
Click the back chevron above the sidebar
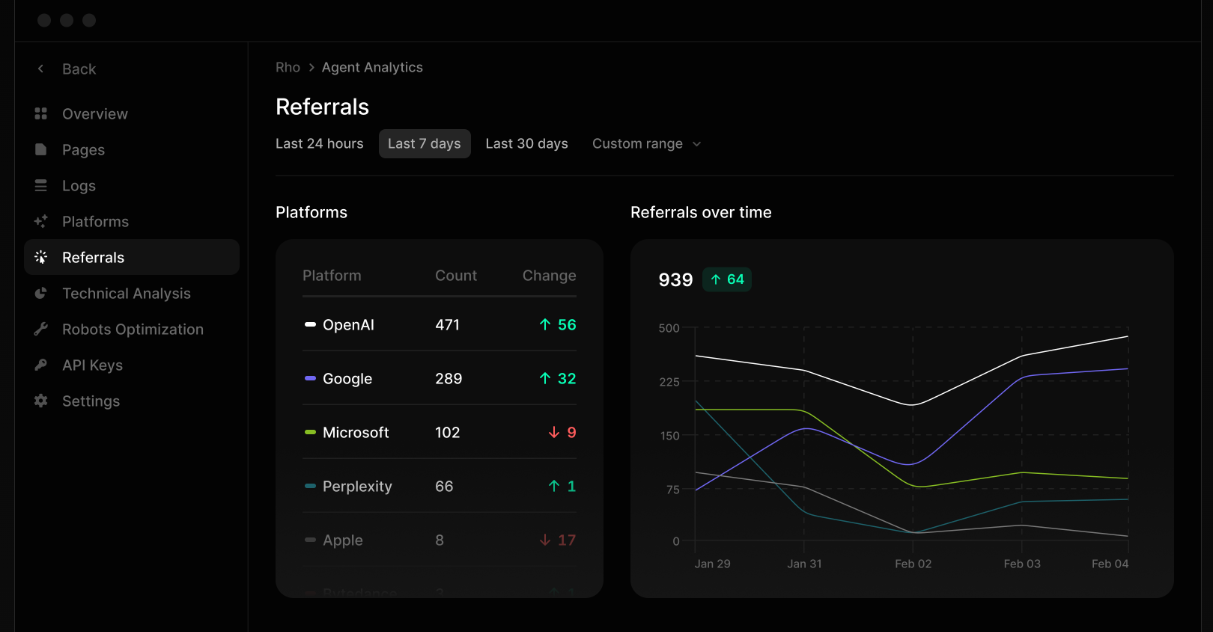tap(39, 68)
